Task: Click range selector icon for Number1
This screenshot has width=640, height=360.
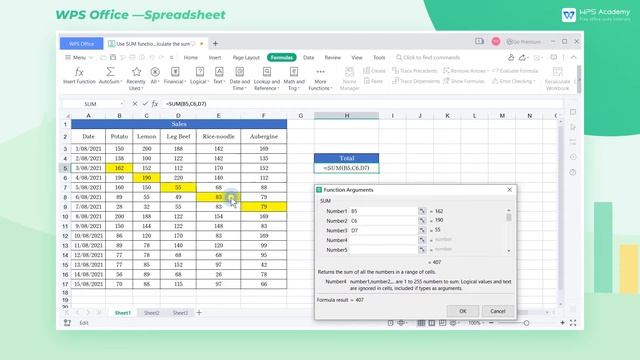Action: coord(422,211)
